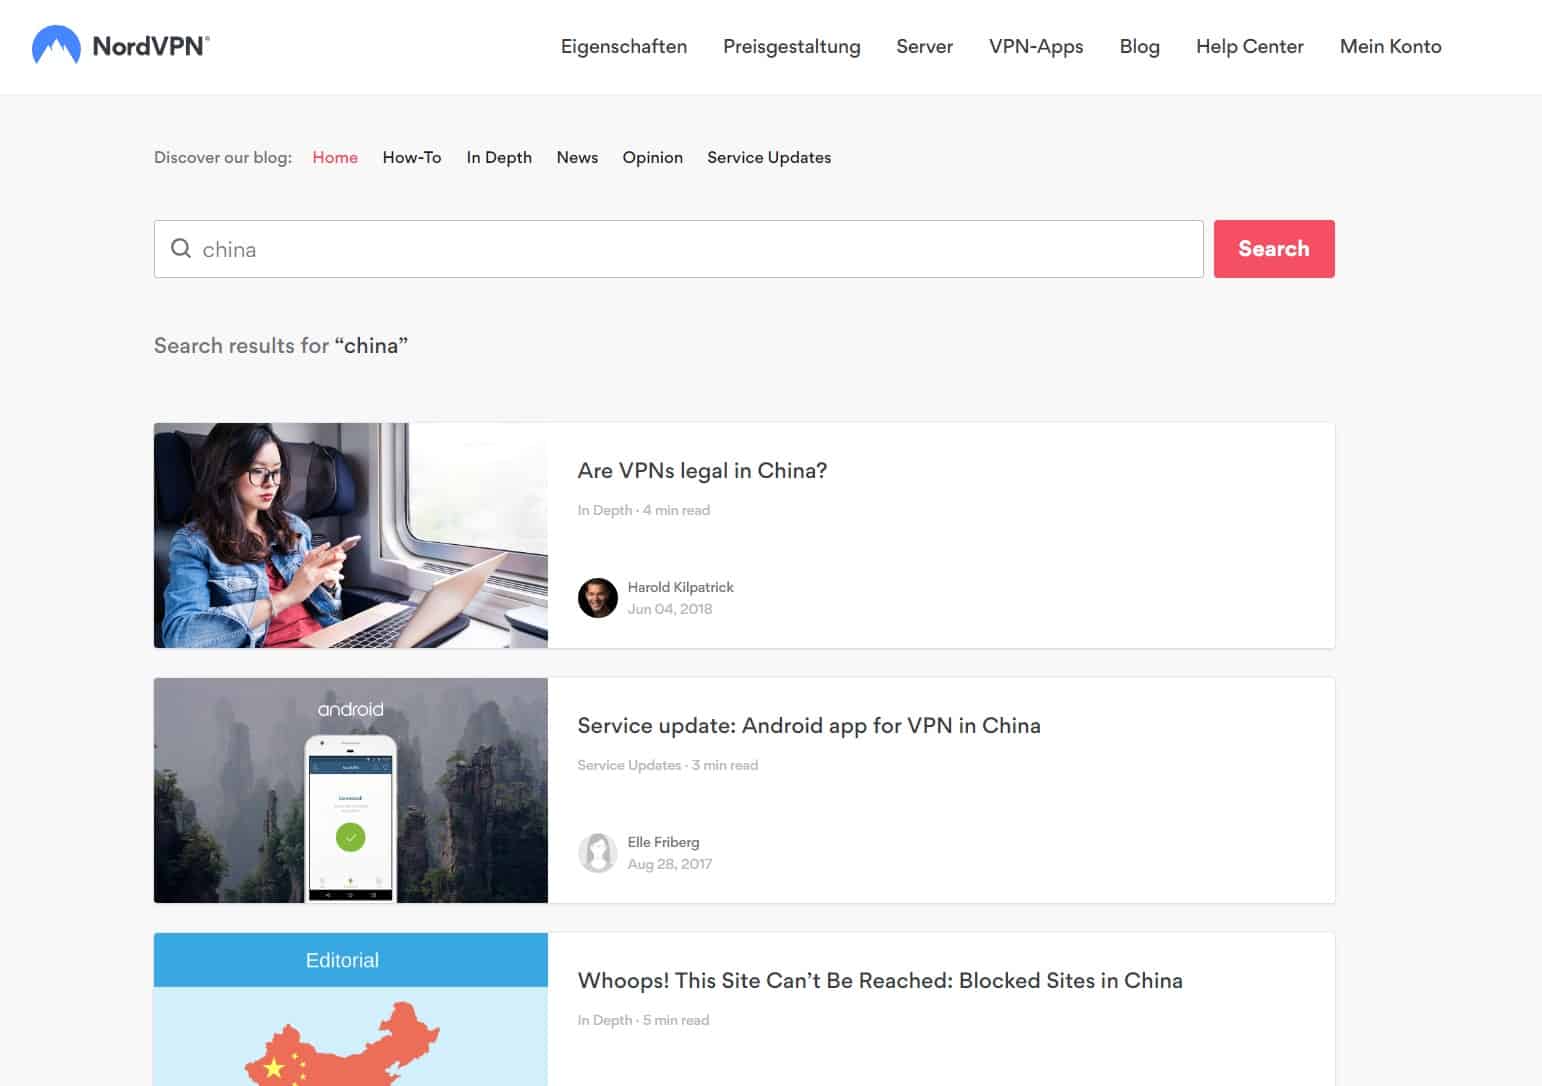1542x1086 pixels.
Task: Open Service update: Android app article
Action: (x=809, y=726)
